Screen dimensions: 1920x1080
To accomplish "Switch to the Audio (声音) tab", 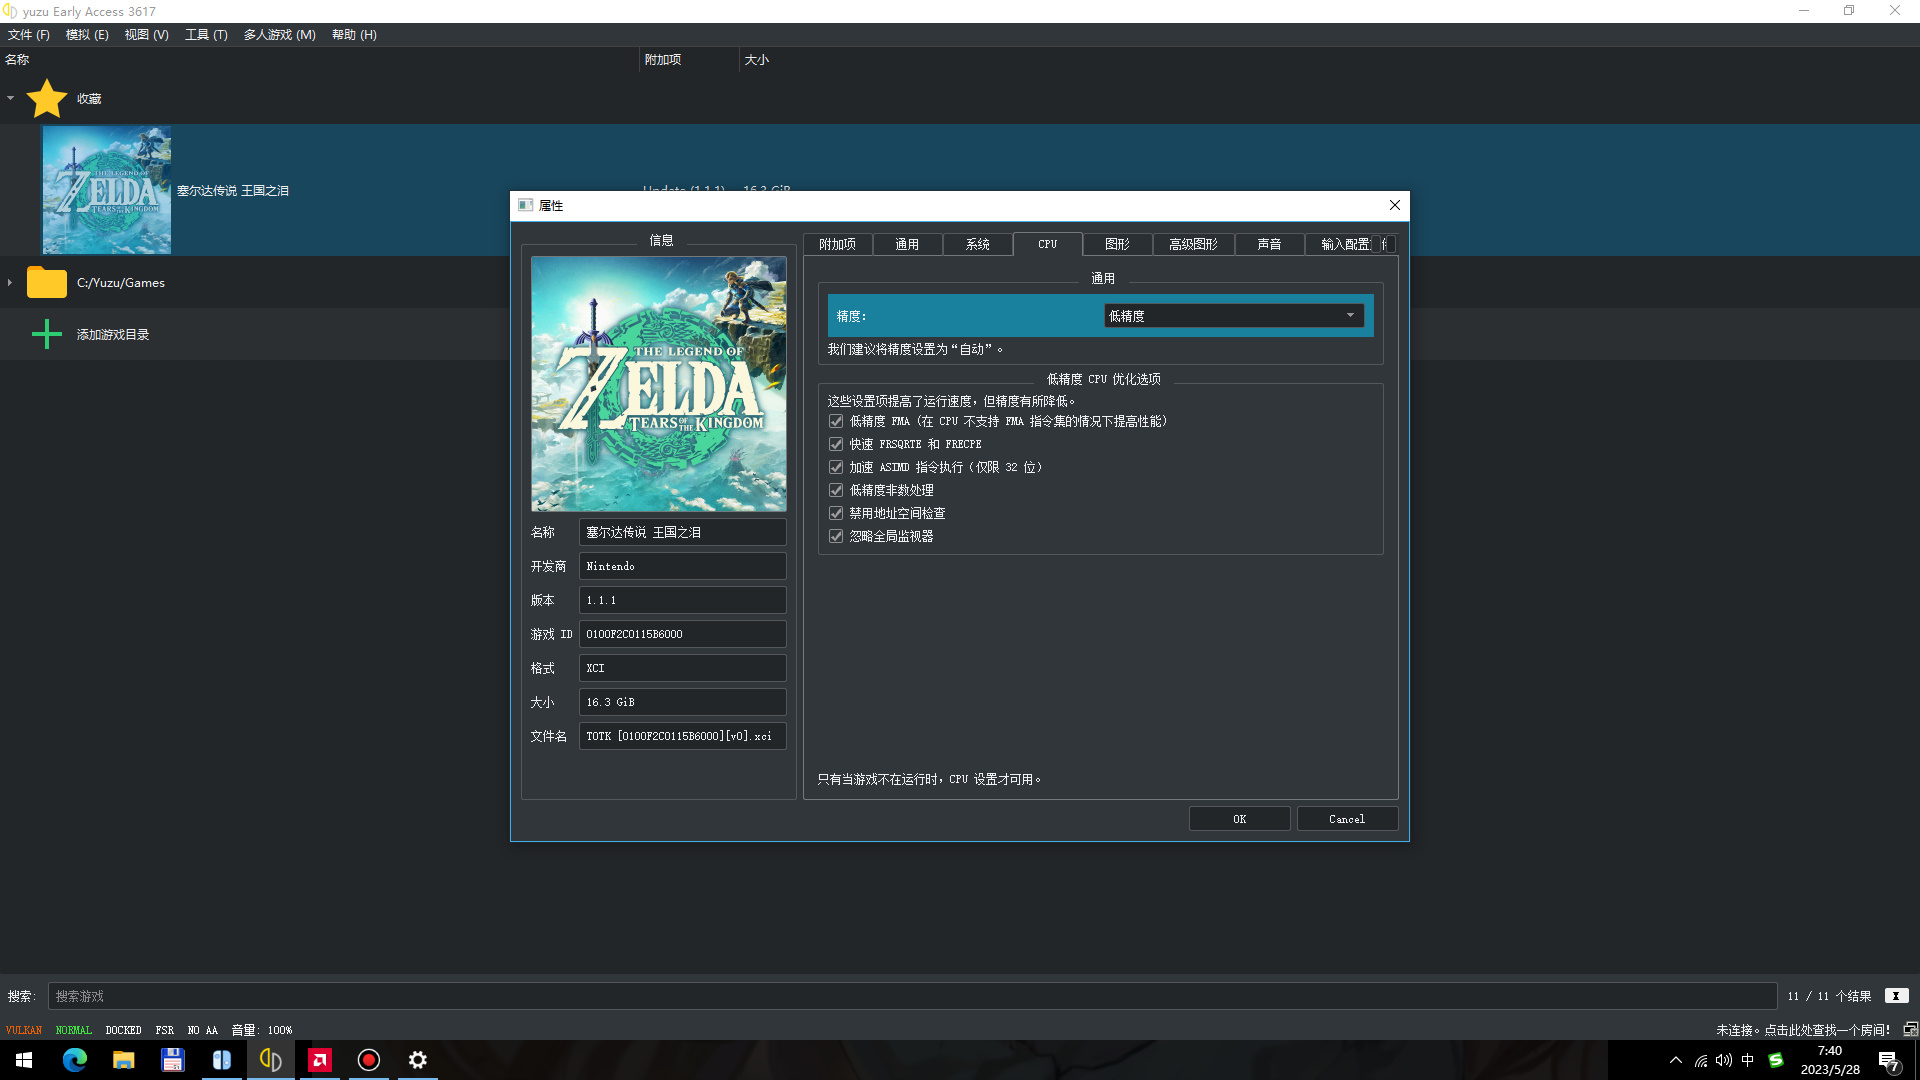I will coord(1269,245).
